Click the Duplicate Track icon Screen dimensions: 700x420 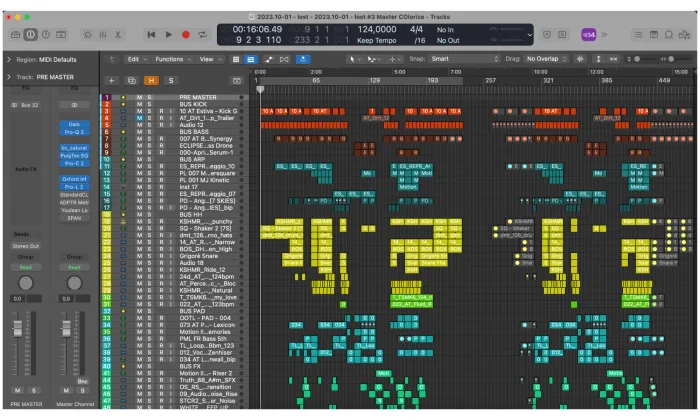click(132, 79)
